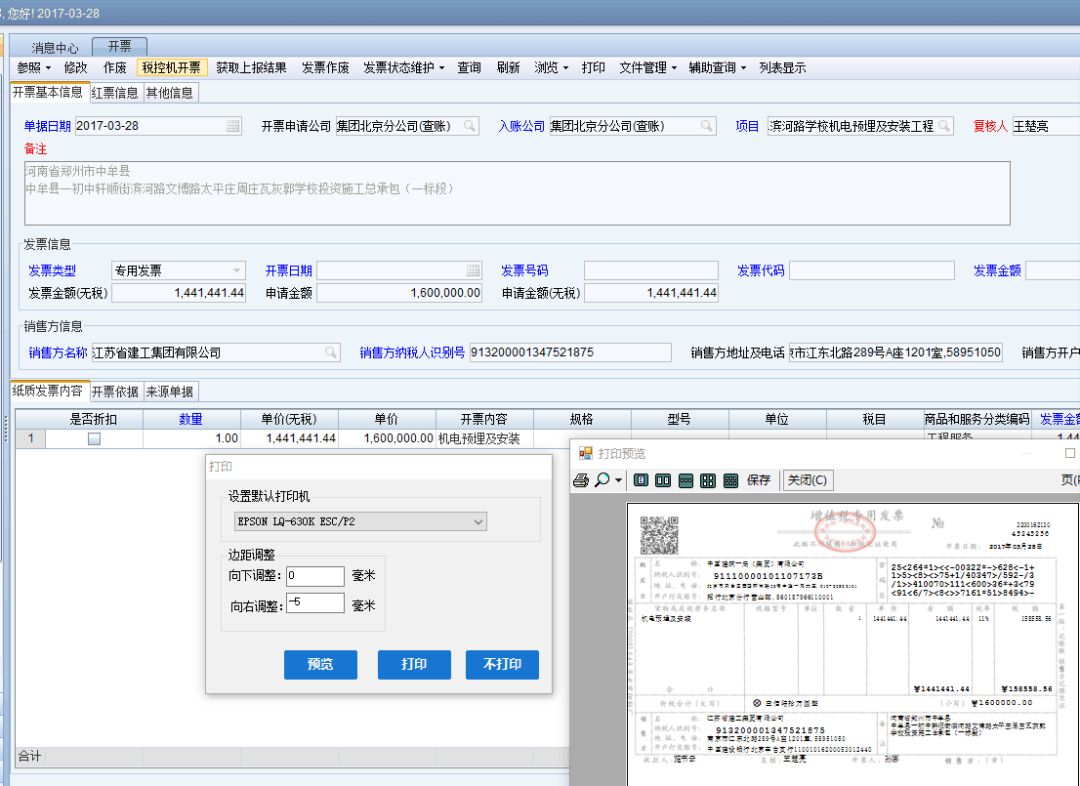The width and height of the screenshot is (1080, 786).
Task: Click the 打印预览 window app icon
Action: coord(585,453)
